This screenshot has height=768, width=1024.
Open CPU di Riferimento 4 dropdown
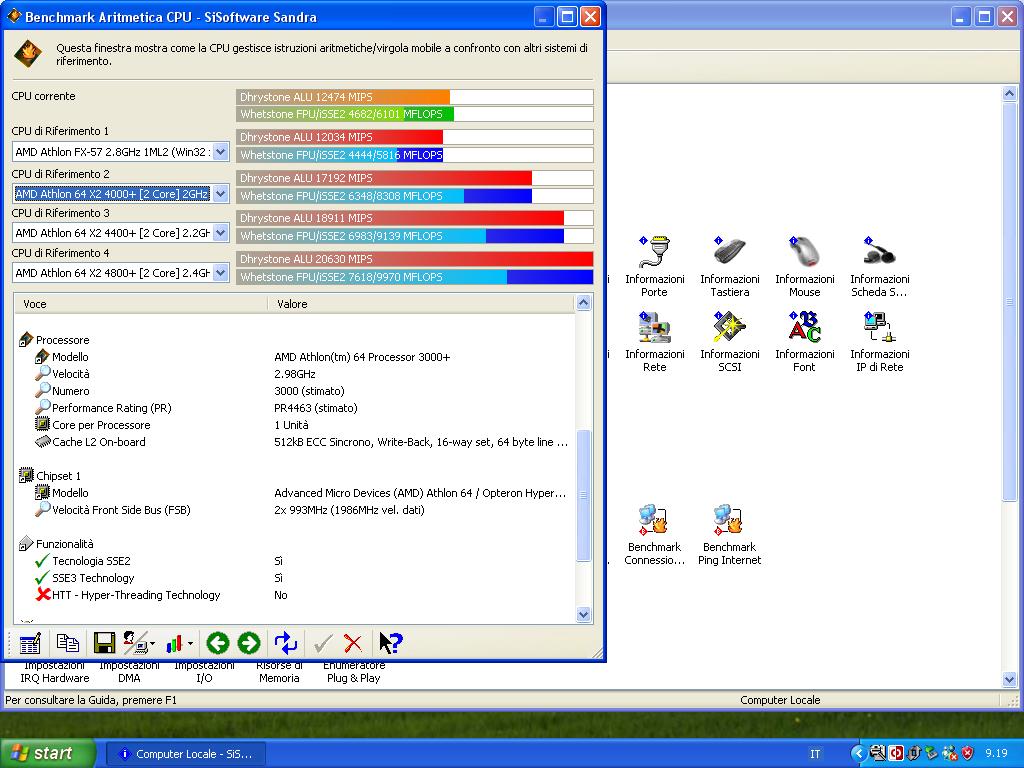(x=221, y=273)
